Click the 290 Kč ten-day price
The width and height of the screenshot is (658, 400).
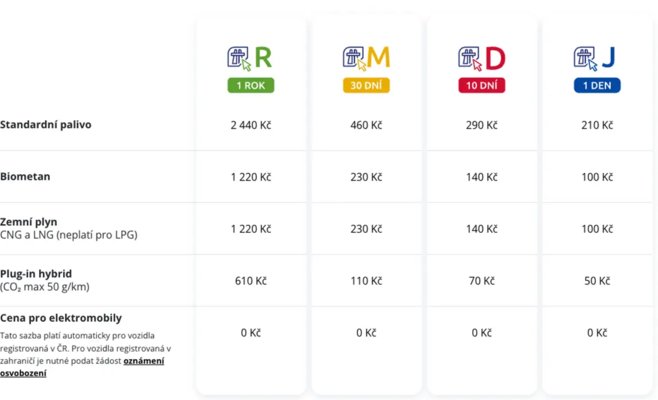482,125
